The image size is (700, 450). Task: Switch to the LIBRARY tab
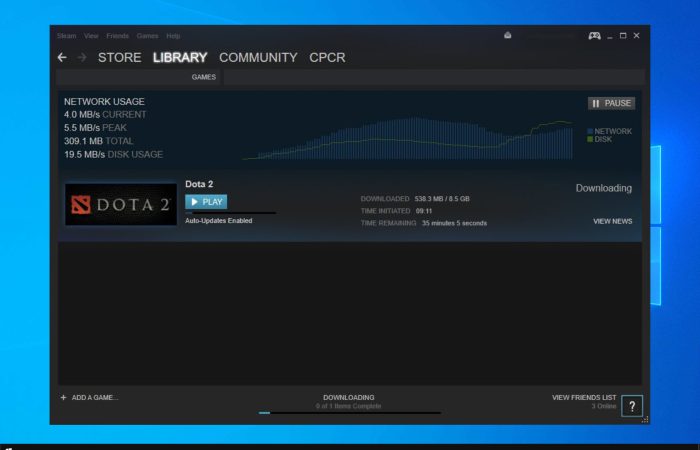pos(180,58)
